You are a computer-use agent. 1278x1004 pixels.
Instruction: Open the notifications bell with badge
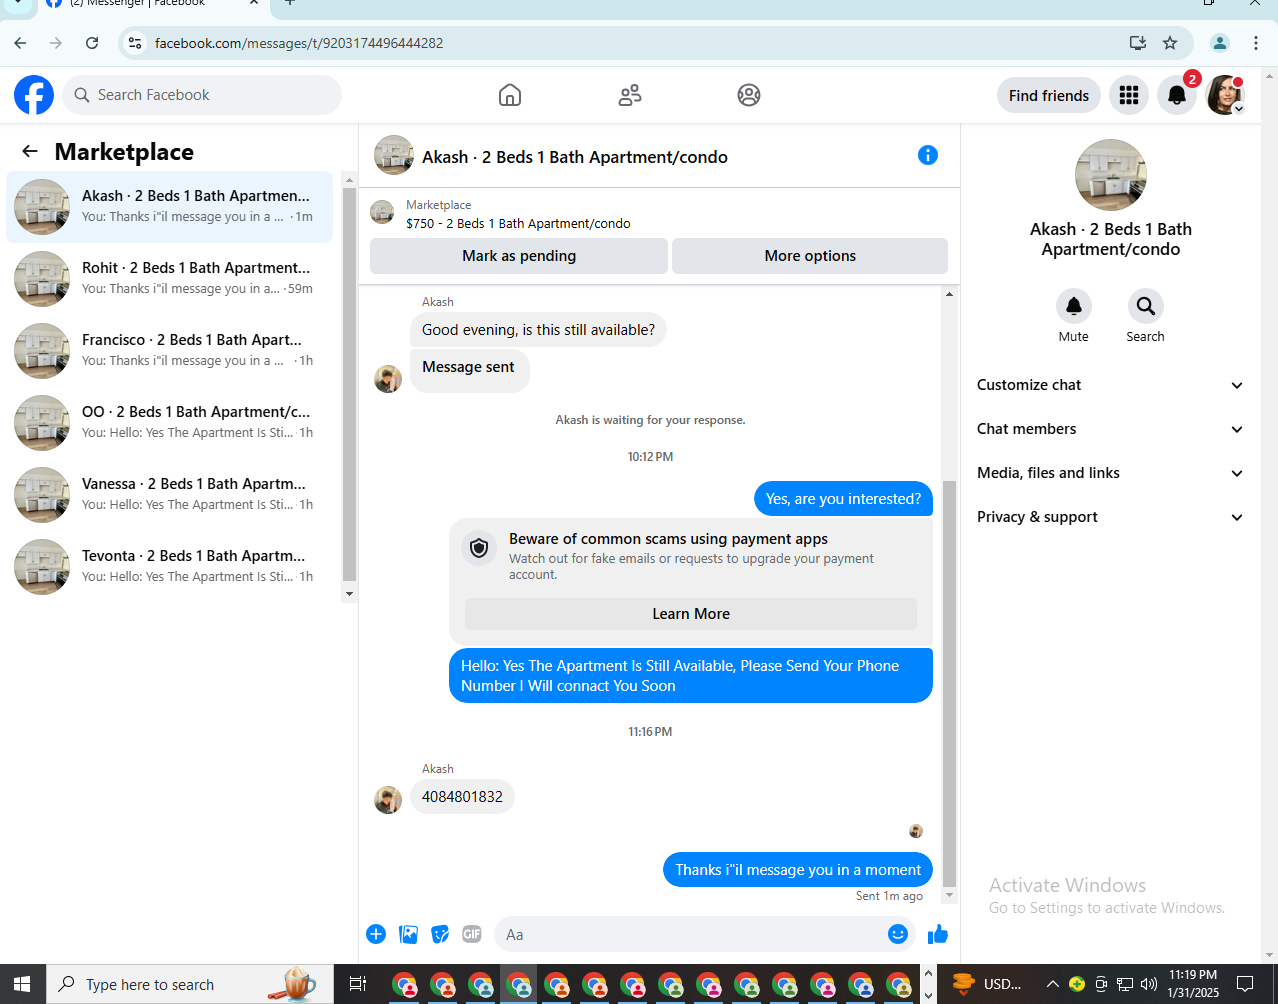(x=1177, y=95)
